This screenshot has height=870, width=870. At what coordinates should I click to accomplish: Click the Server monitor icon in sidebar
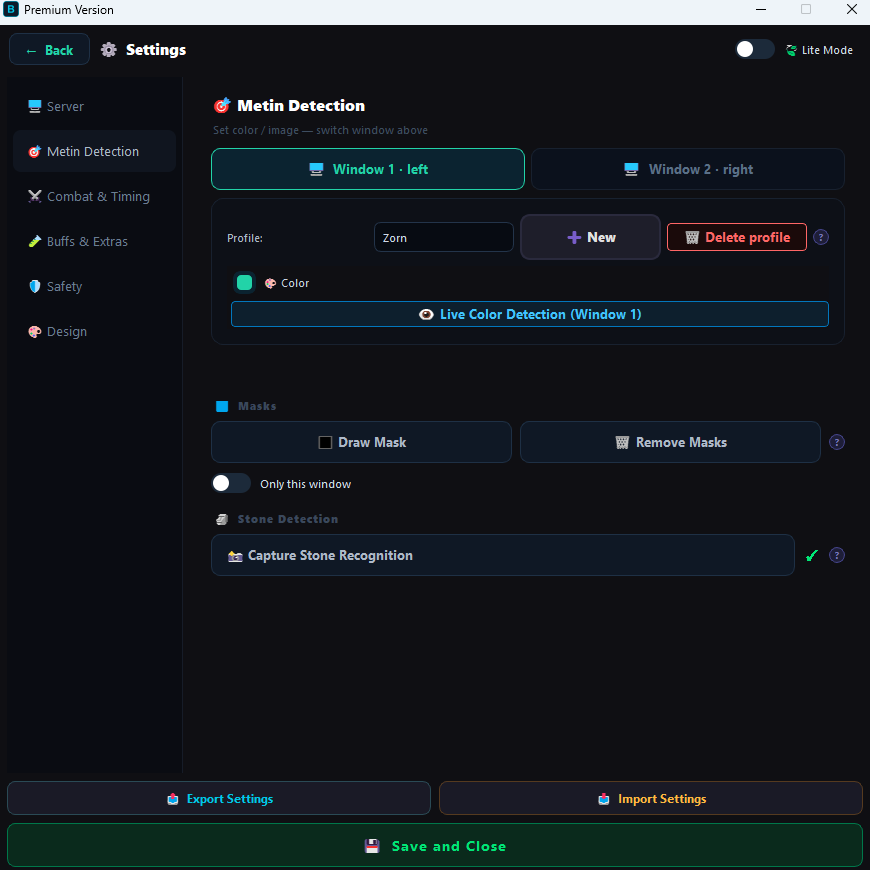point(35,106)
